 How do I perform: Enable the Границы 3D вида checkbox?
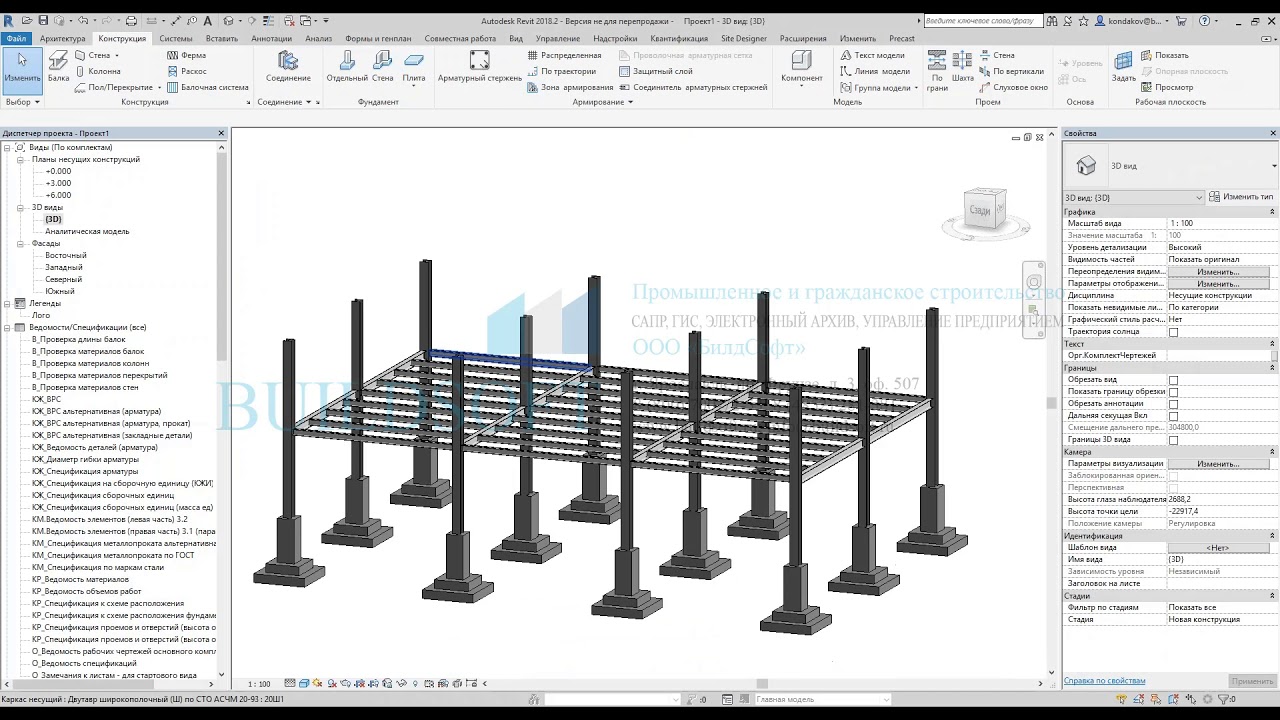[1174, 440]
